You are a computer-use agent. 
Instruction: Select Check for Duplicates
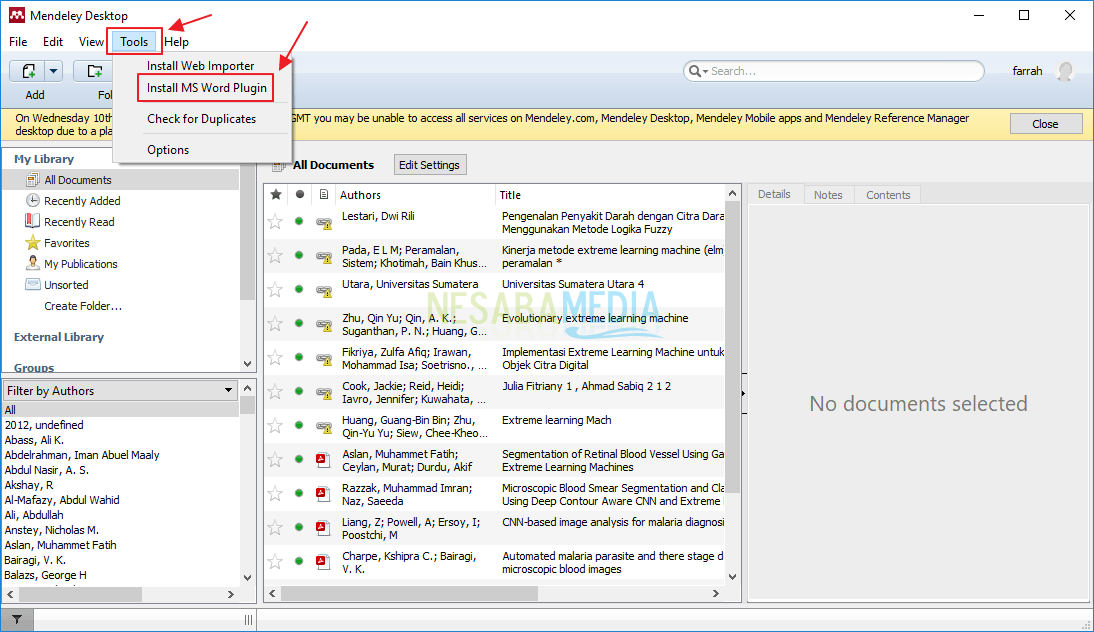[202, 119]
